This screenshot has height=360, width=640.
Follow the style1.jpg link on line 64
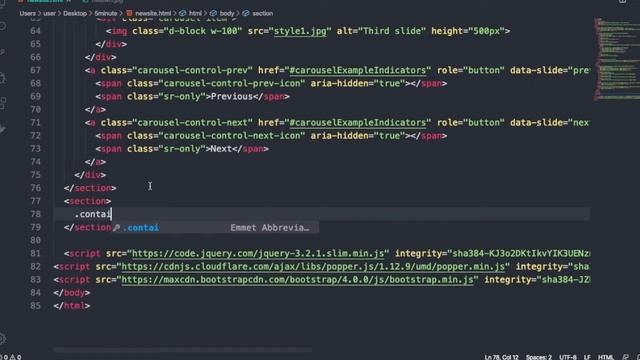[300, 31]
